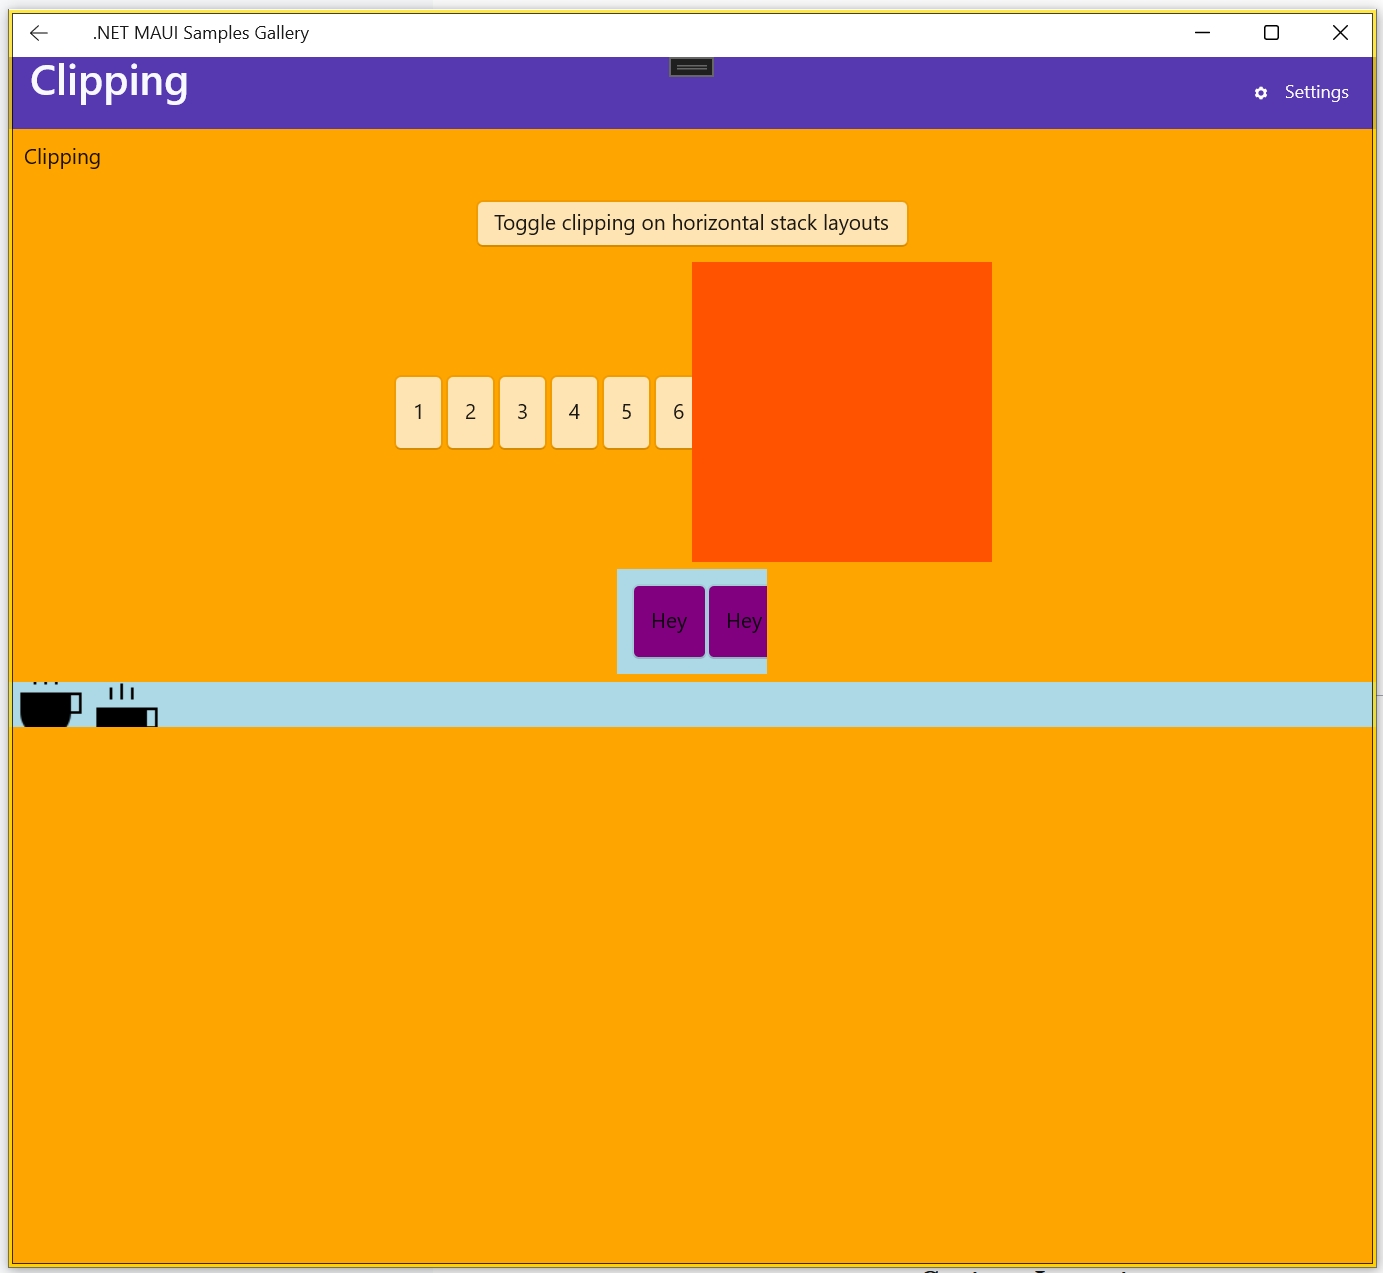Click the large red-orange square
Viewport: 1383px width, 1273px height.
pyautogui.click(x=841, y=412)
